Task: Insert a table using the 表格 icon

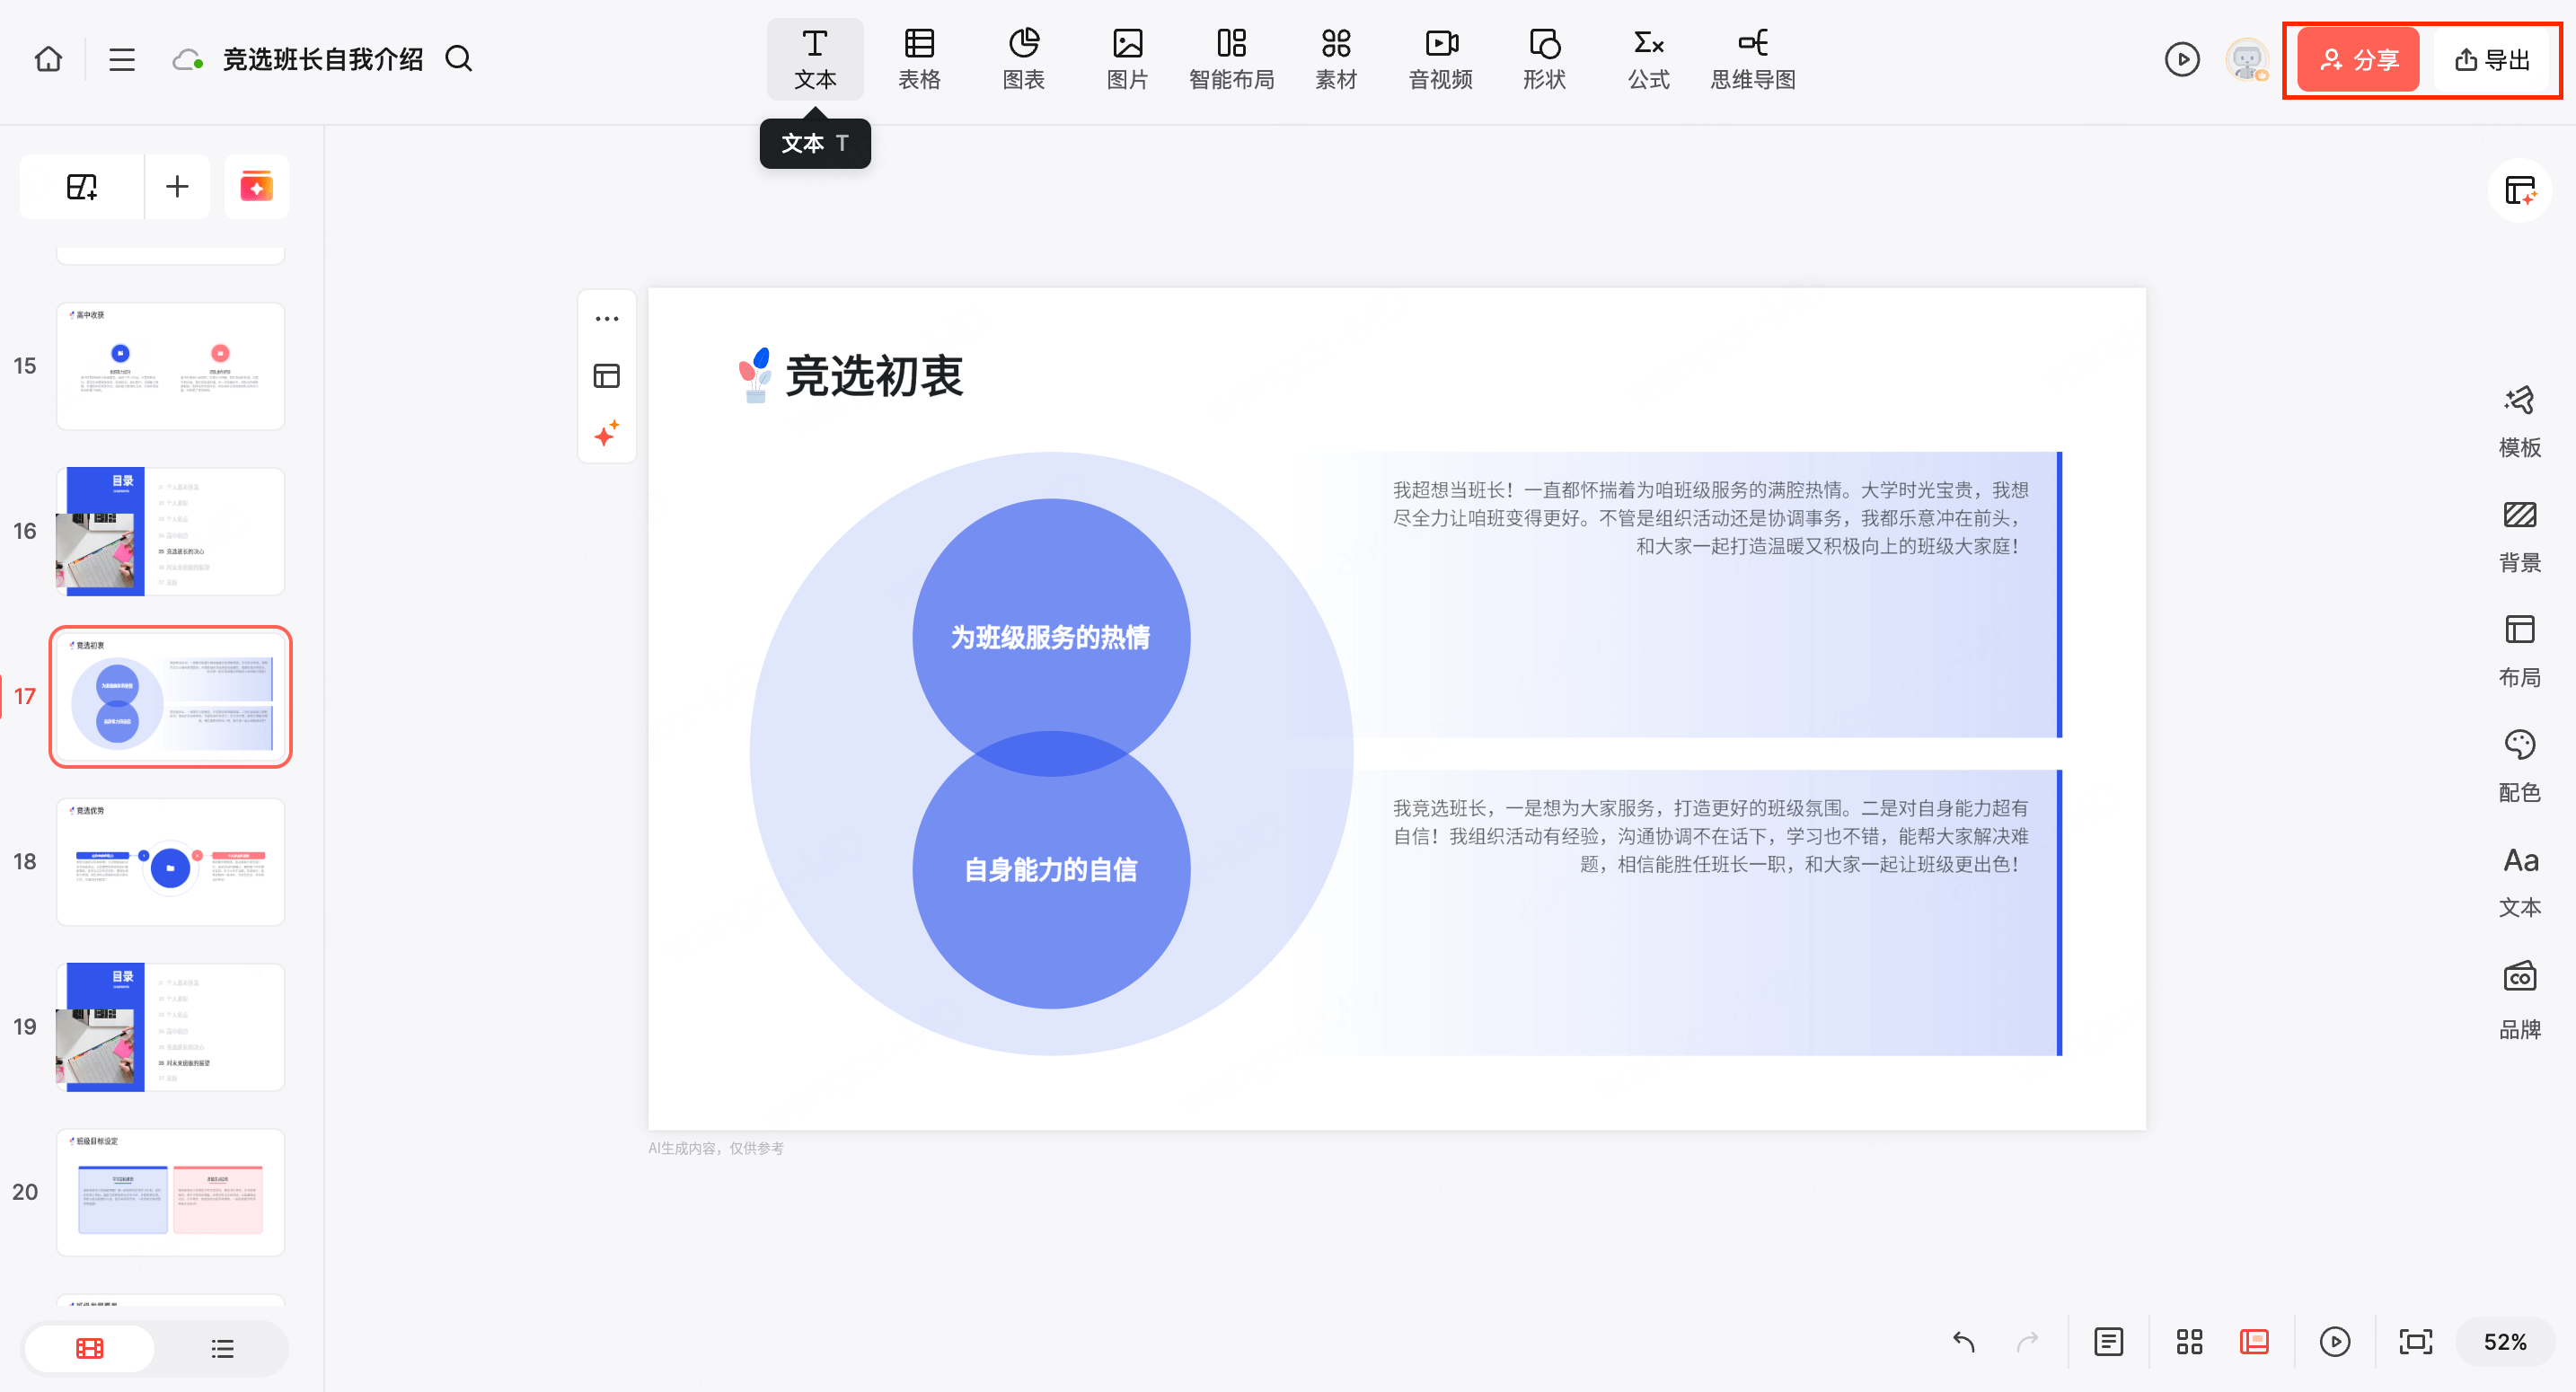Action: (x=919, y=58)
